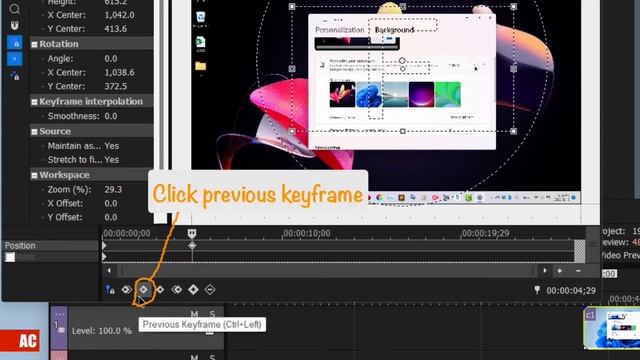Edit Position Y Center value 413.6
640x360 pixels.
[x=116, y=29]
